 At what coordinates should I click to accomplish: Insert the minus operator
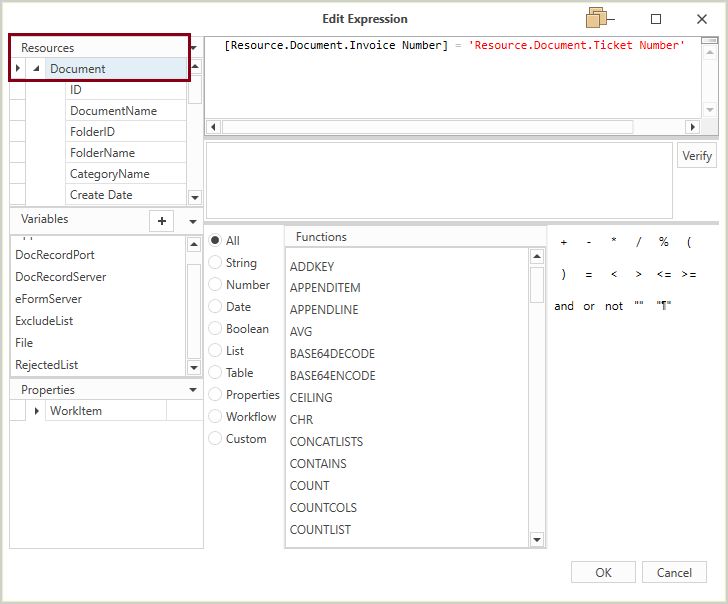tap(589, 242)
